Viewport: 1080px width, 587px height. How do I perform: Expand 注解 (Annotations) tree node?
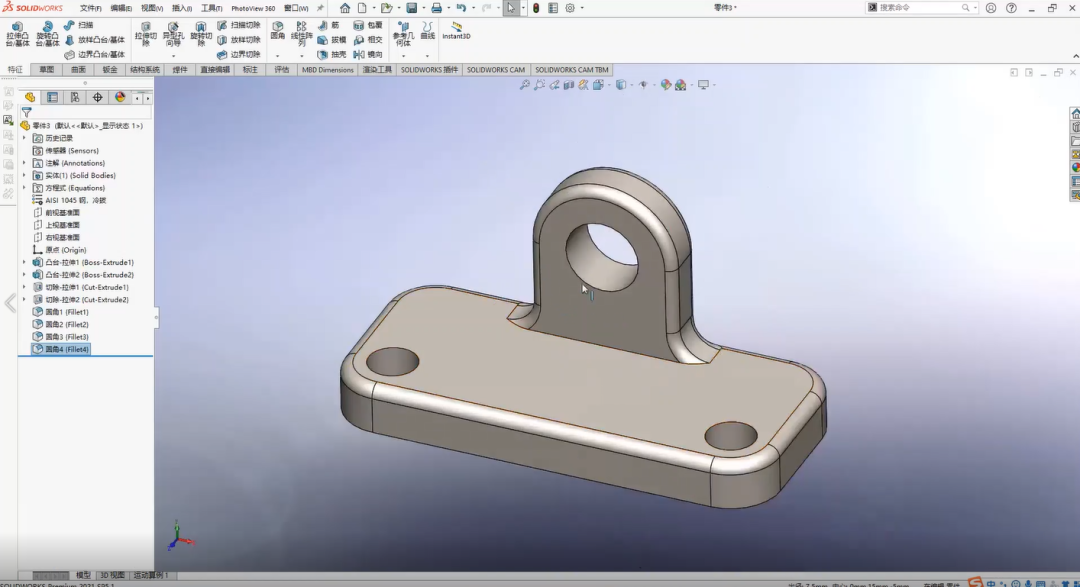pos(24,163)
